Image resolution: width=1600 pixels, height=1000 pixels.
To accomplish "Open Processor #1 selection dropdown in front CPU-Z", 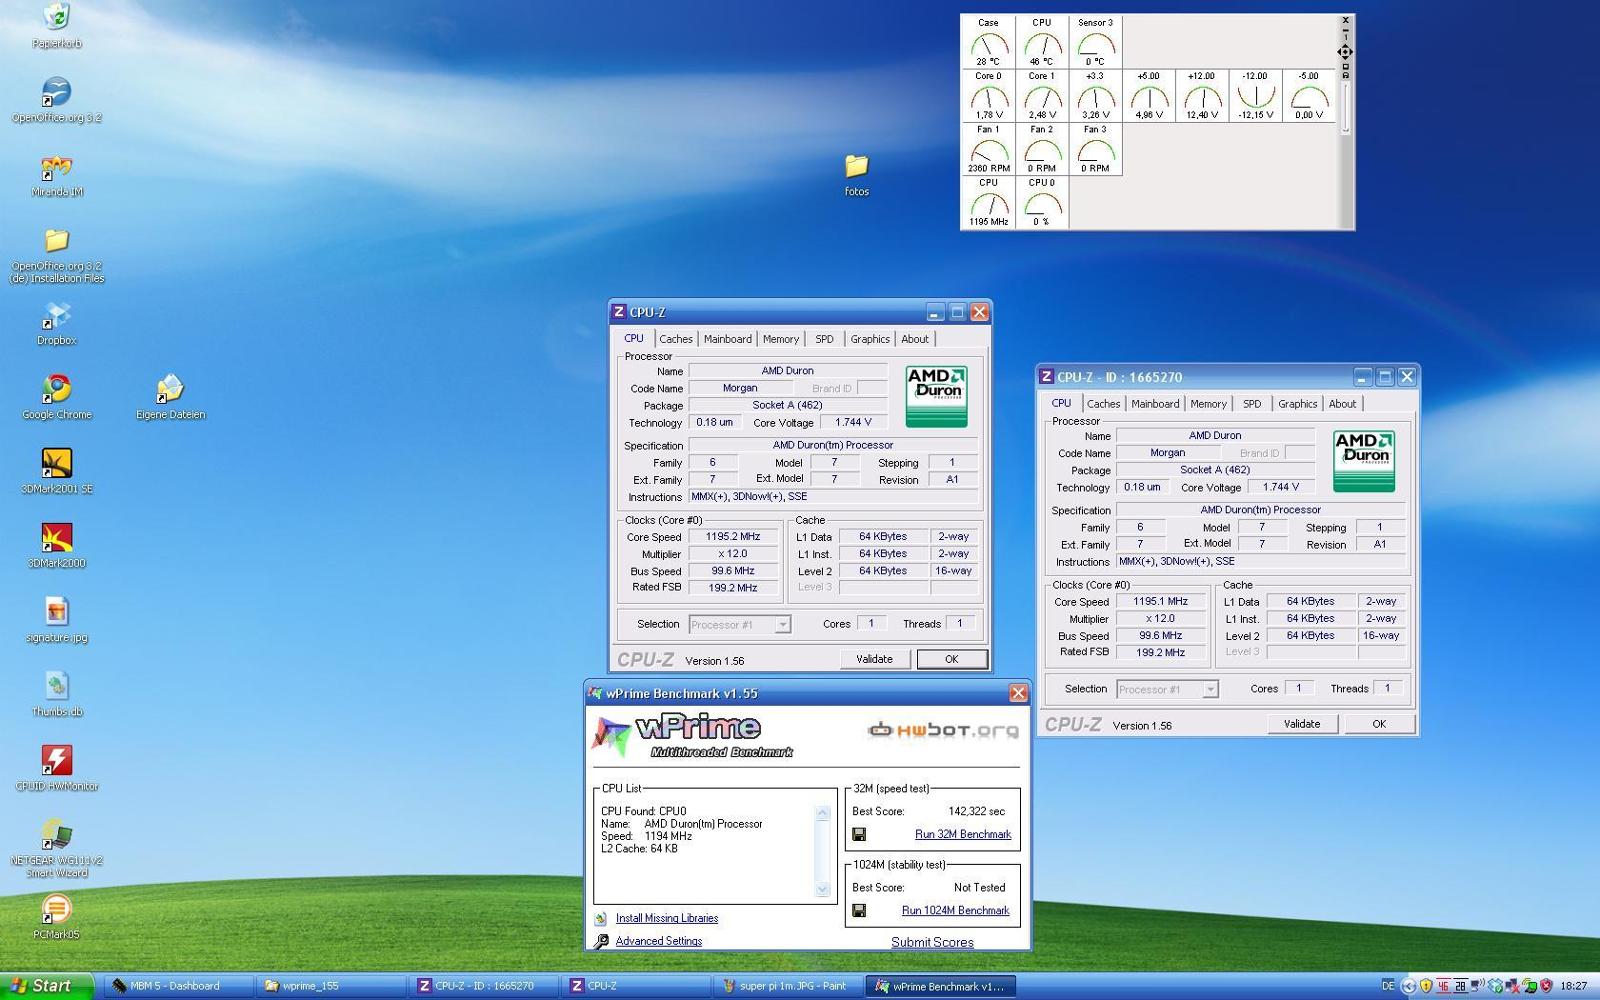I will (783, 625).
